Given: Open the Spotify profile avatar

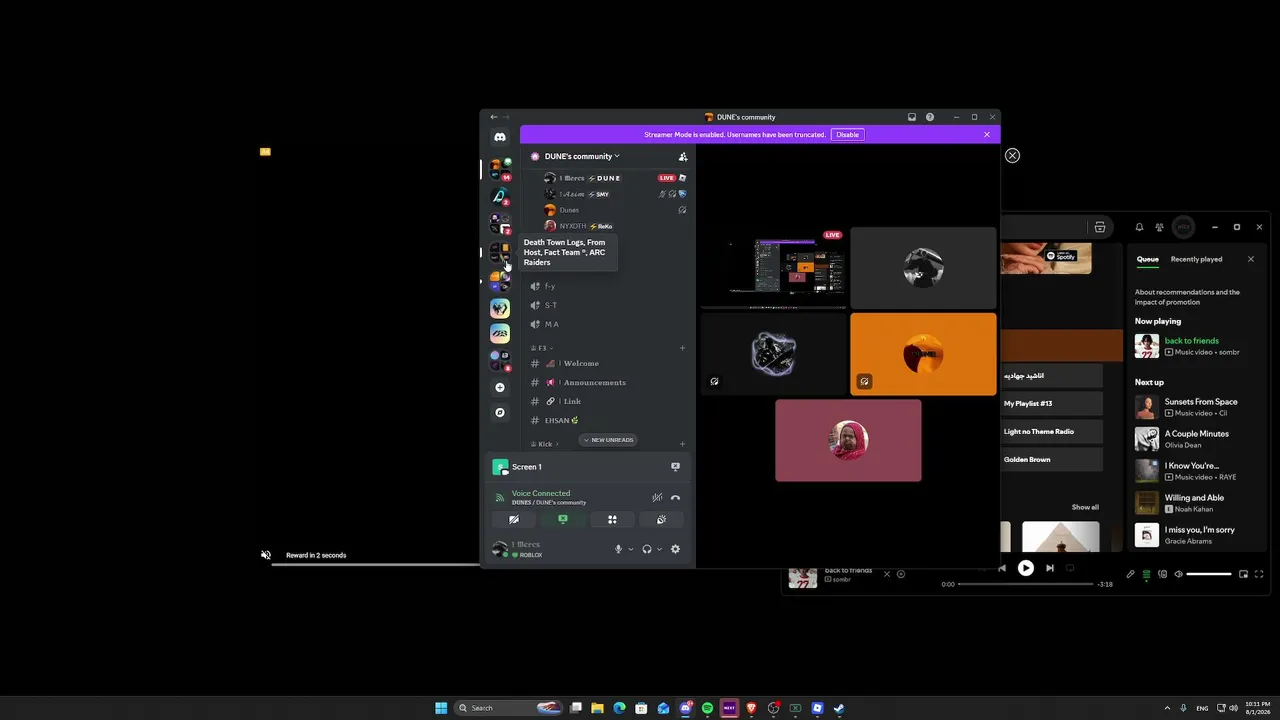Looking at the screenshot, I should click(1183, 227).
